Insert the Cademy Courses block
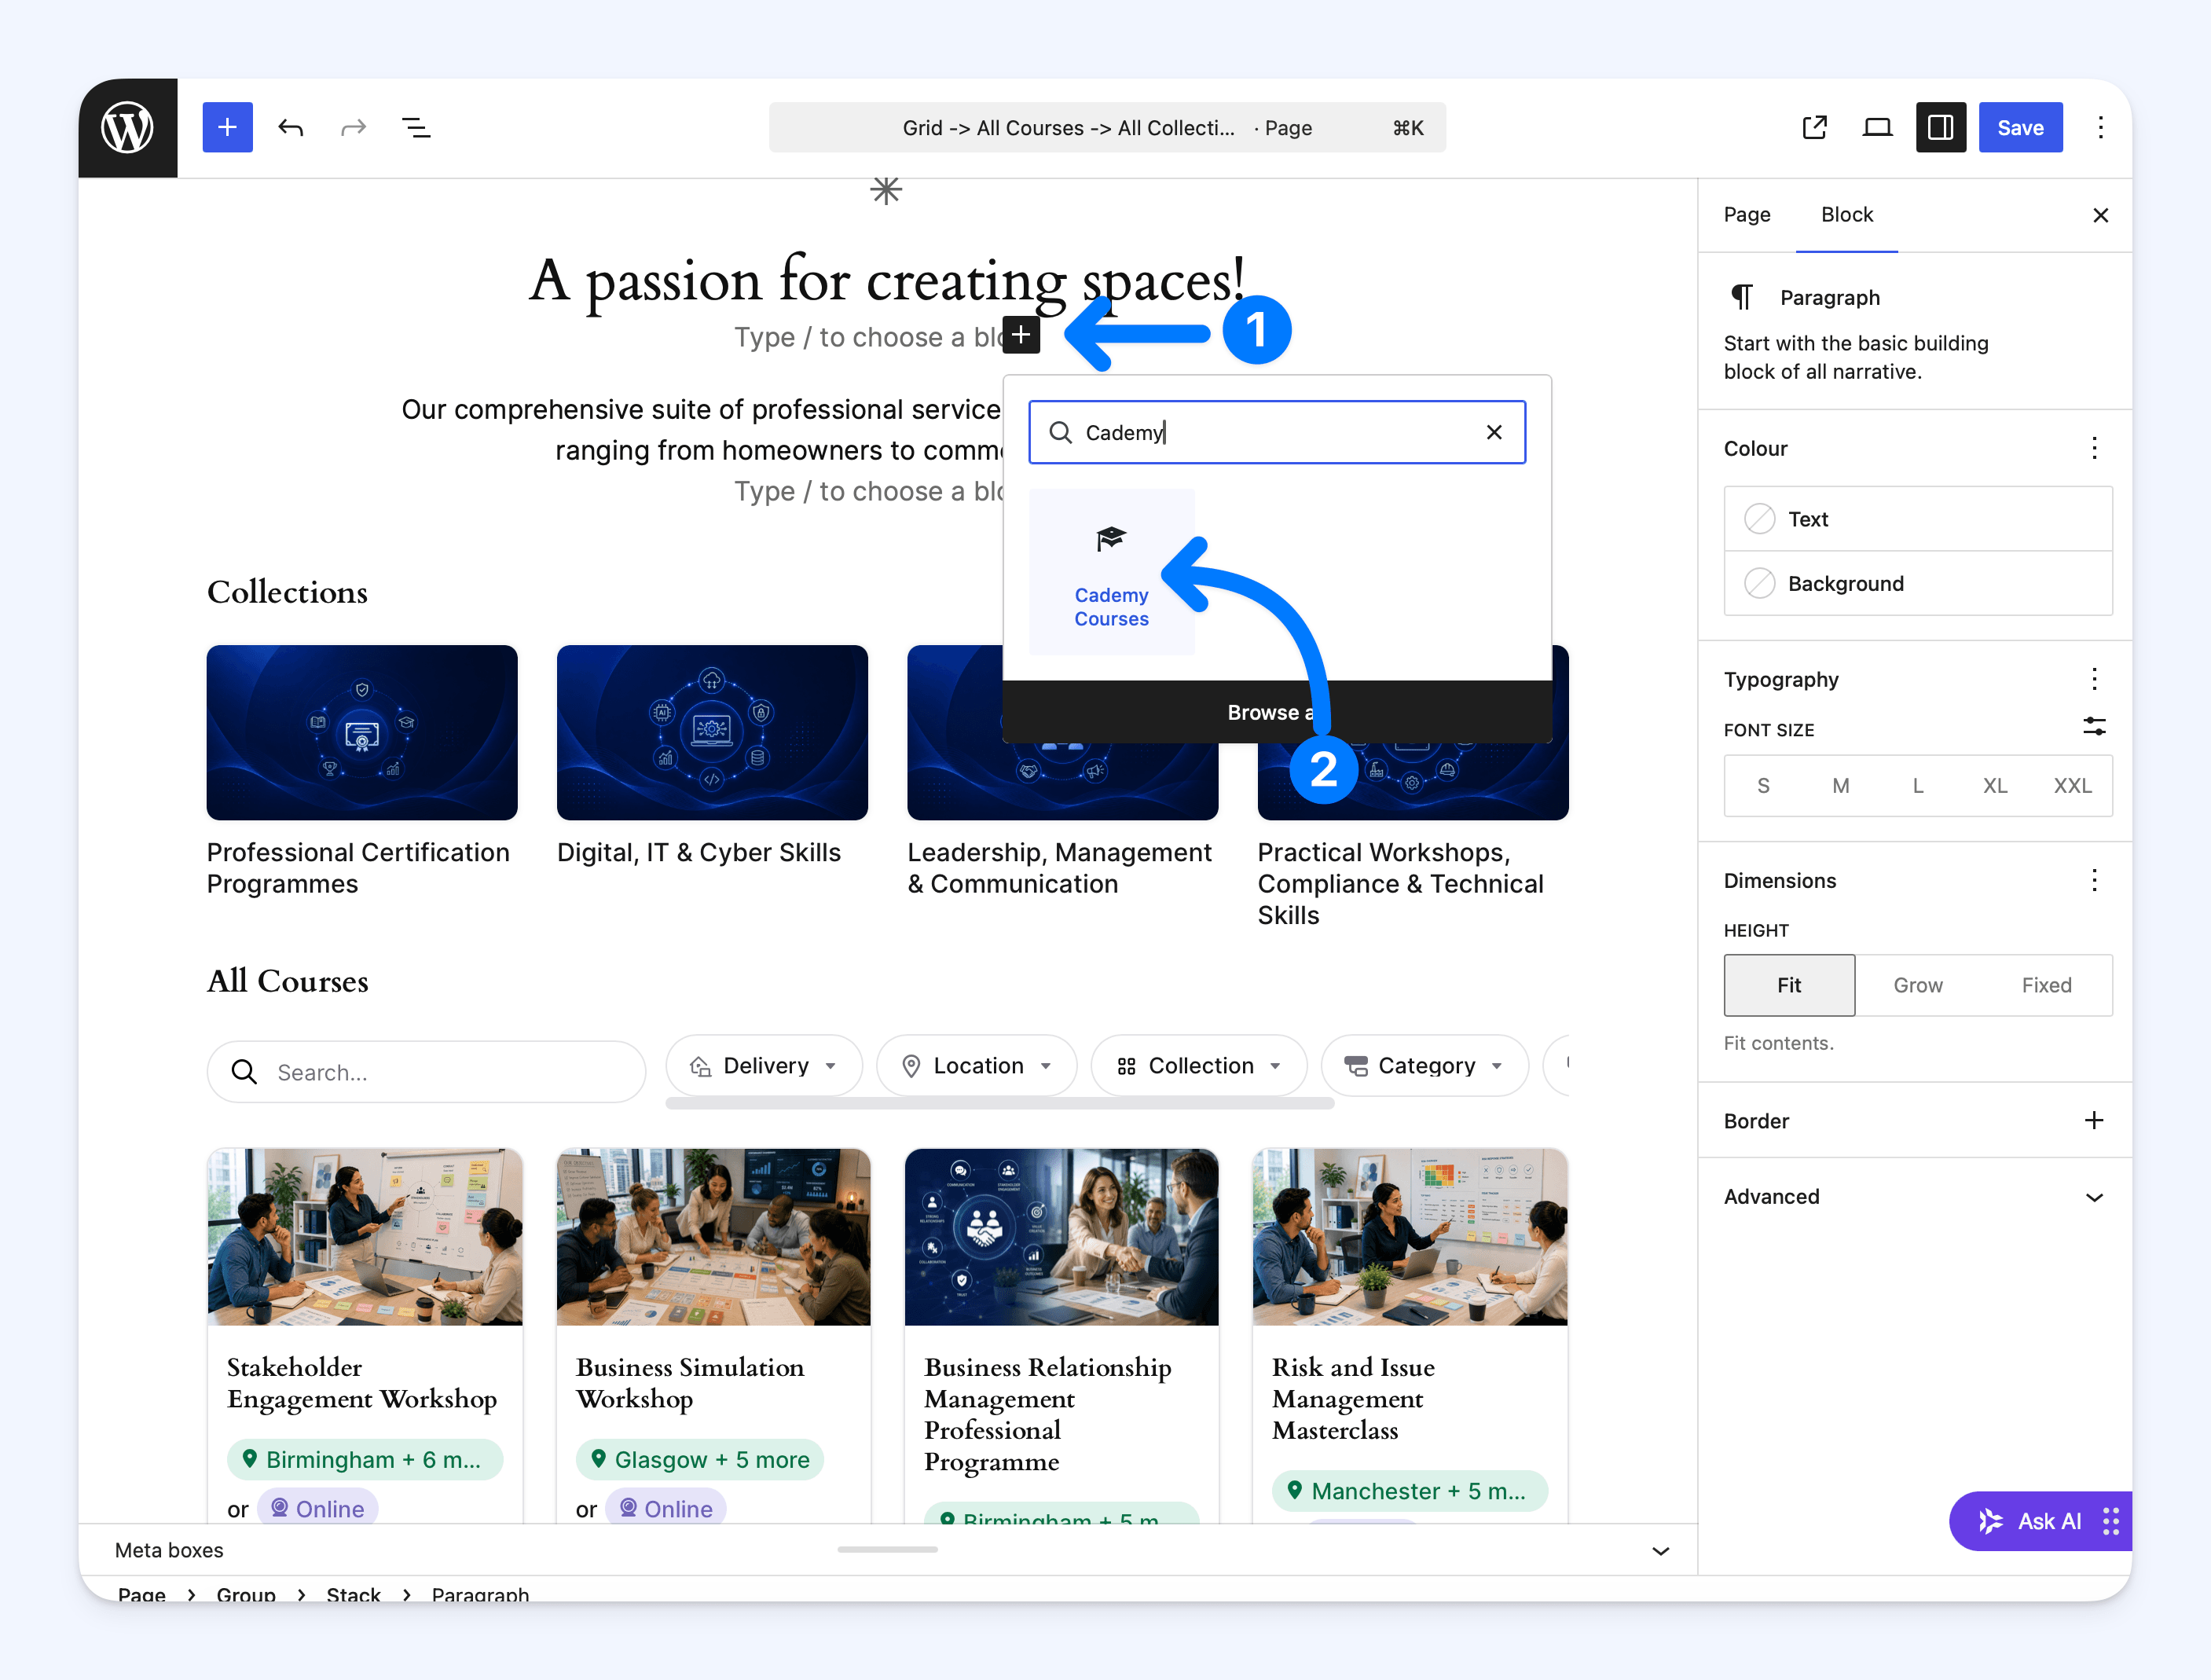Screen dimensions: 2211x1680 click(x=1111, y=572)
